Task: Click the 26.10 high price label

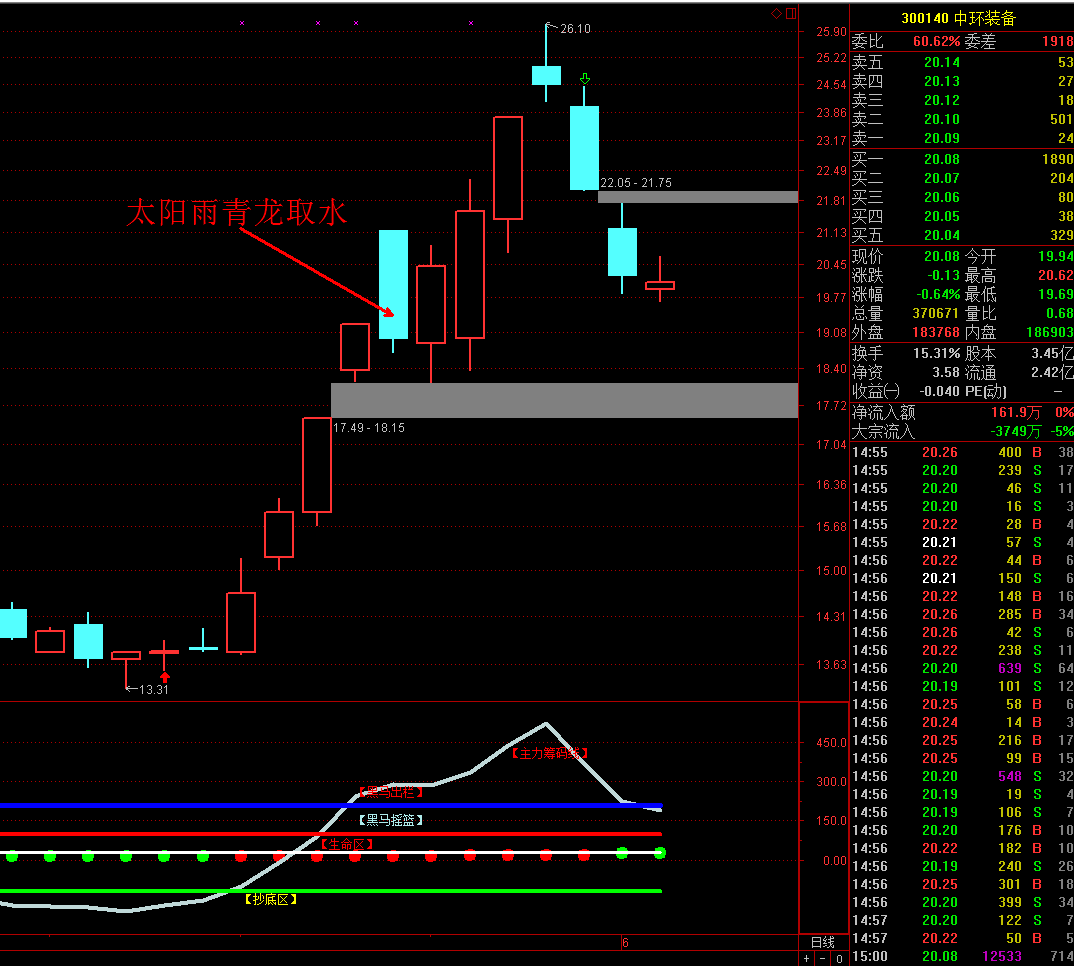Action: click(575, 29)
